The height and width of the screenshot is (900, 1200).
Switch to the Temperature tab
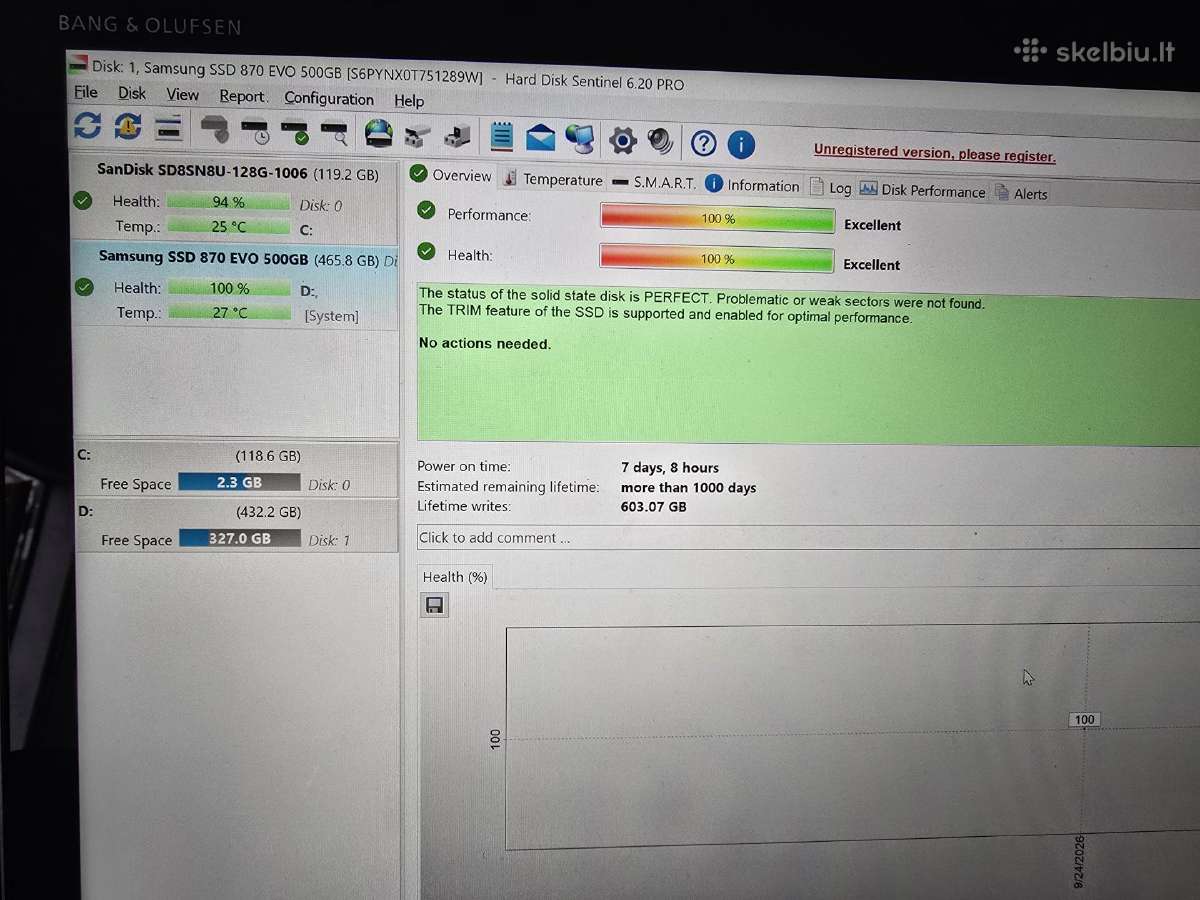(553, 179)
